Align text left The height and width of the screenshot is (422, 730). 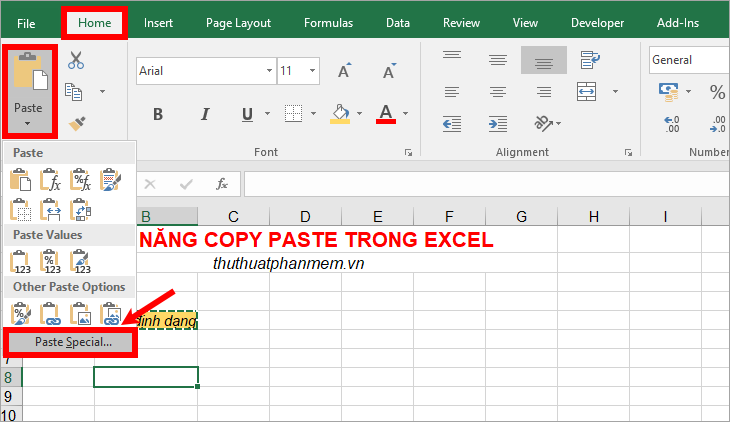pyautogui.click(x=452, y=92)
